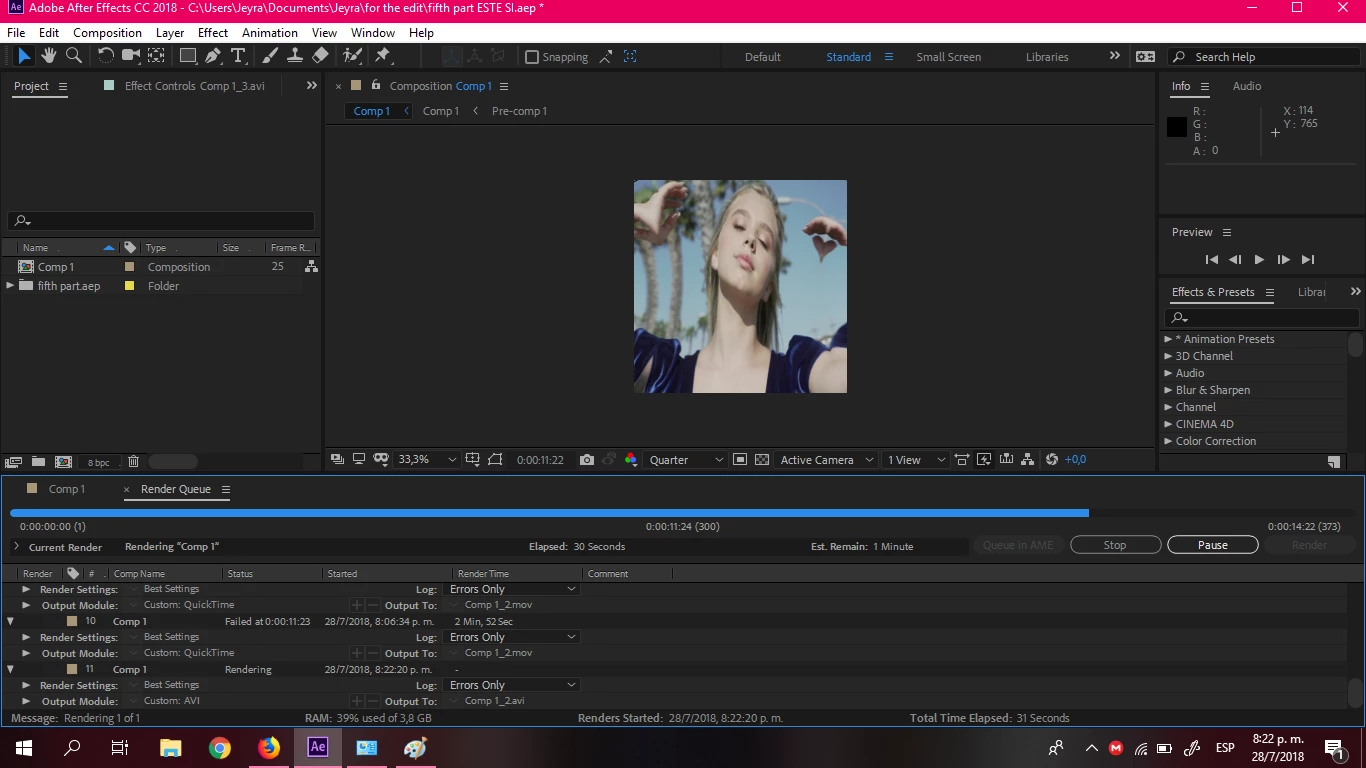Open the Comp 1_2.avi output path link
The height and width of the screenshot is (768, 1366).
[x=494, y=701]
